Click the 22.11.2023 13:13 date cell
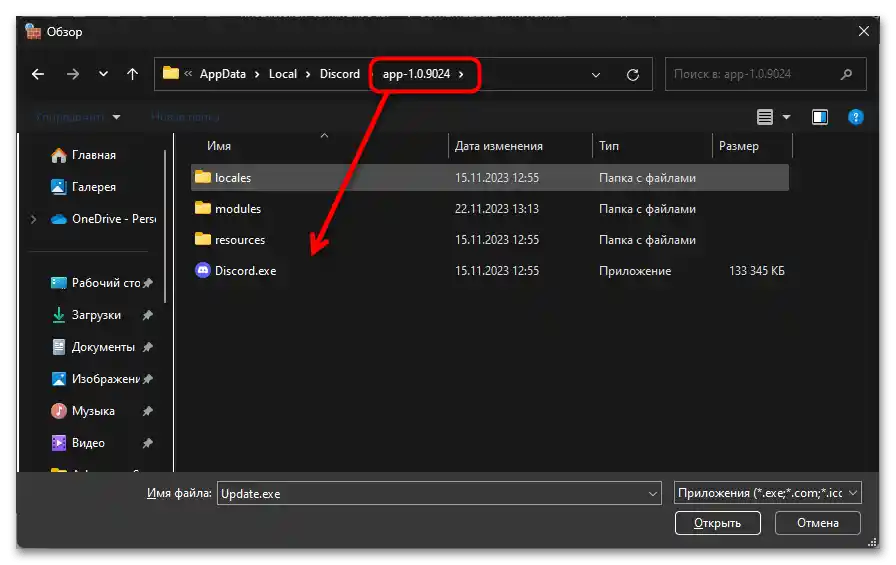The height and width of the screenshot is (565, 896). pos(497,209)
